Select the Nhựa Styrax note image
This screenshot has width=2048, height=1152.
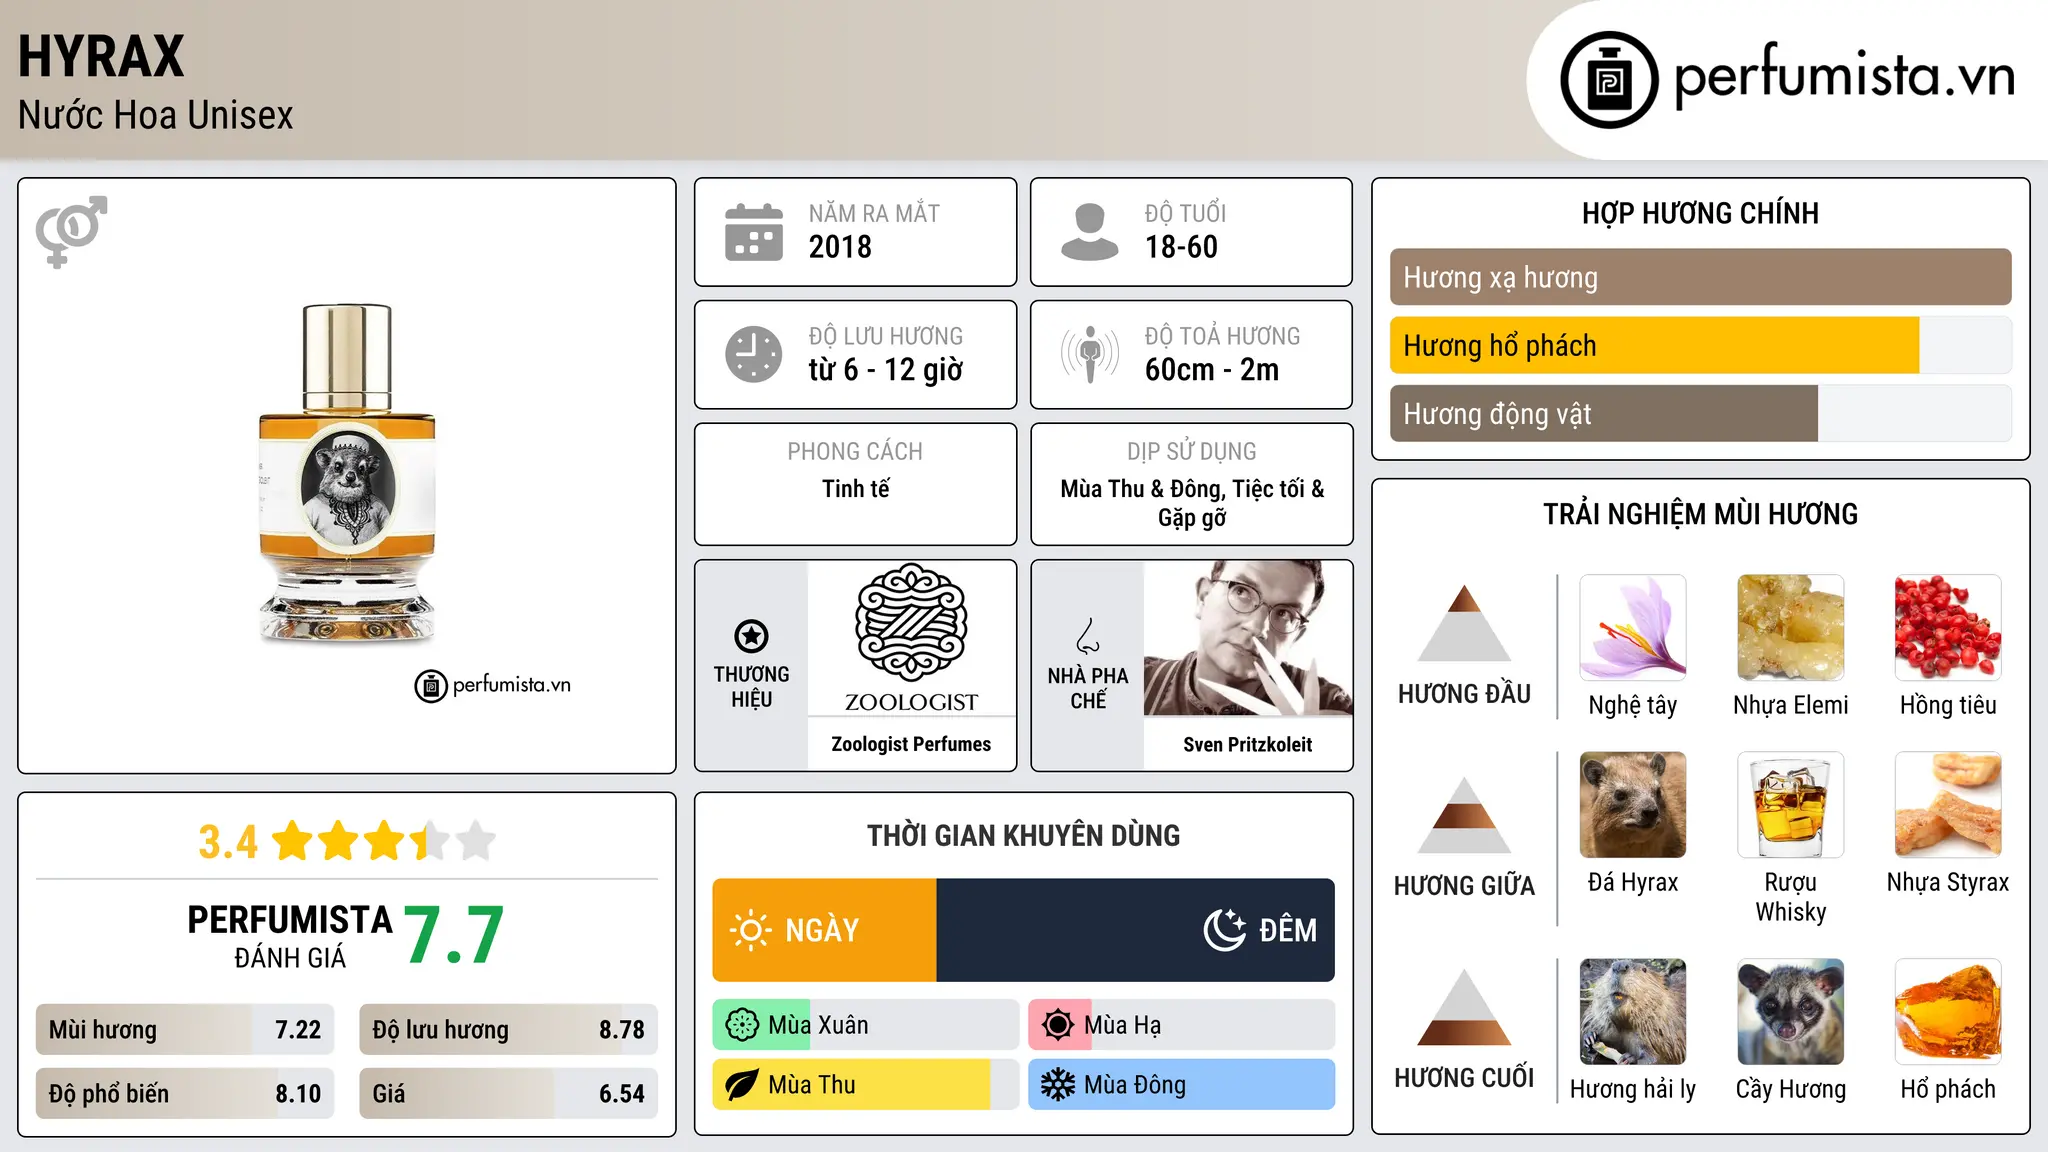pos(1948,805)
